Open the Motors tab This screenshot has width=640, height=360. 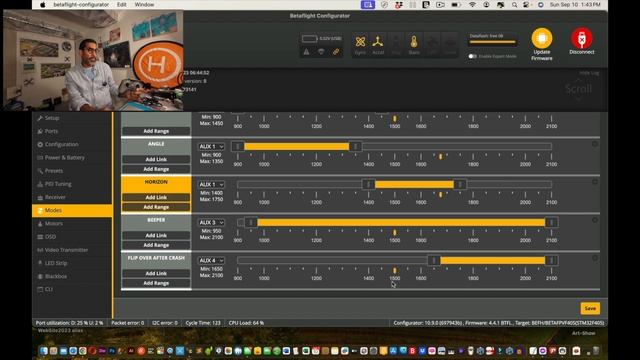click(x=72, y=224)
